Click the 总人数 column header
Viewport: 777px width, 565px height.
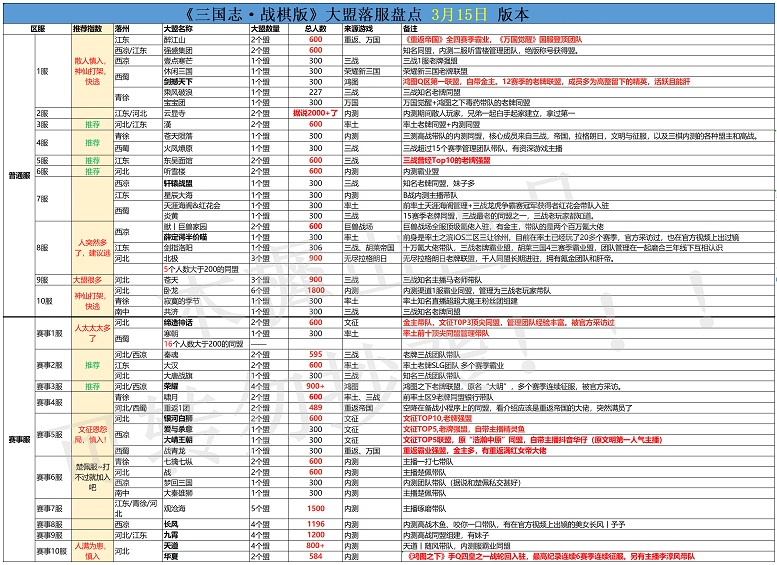[x=316, y=29]
